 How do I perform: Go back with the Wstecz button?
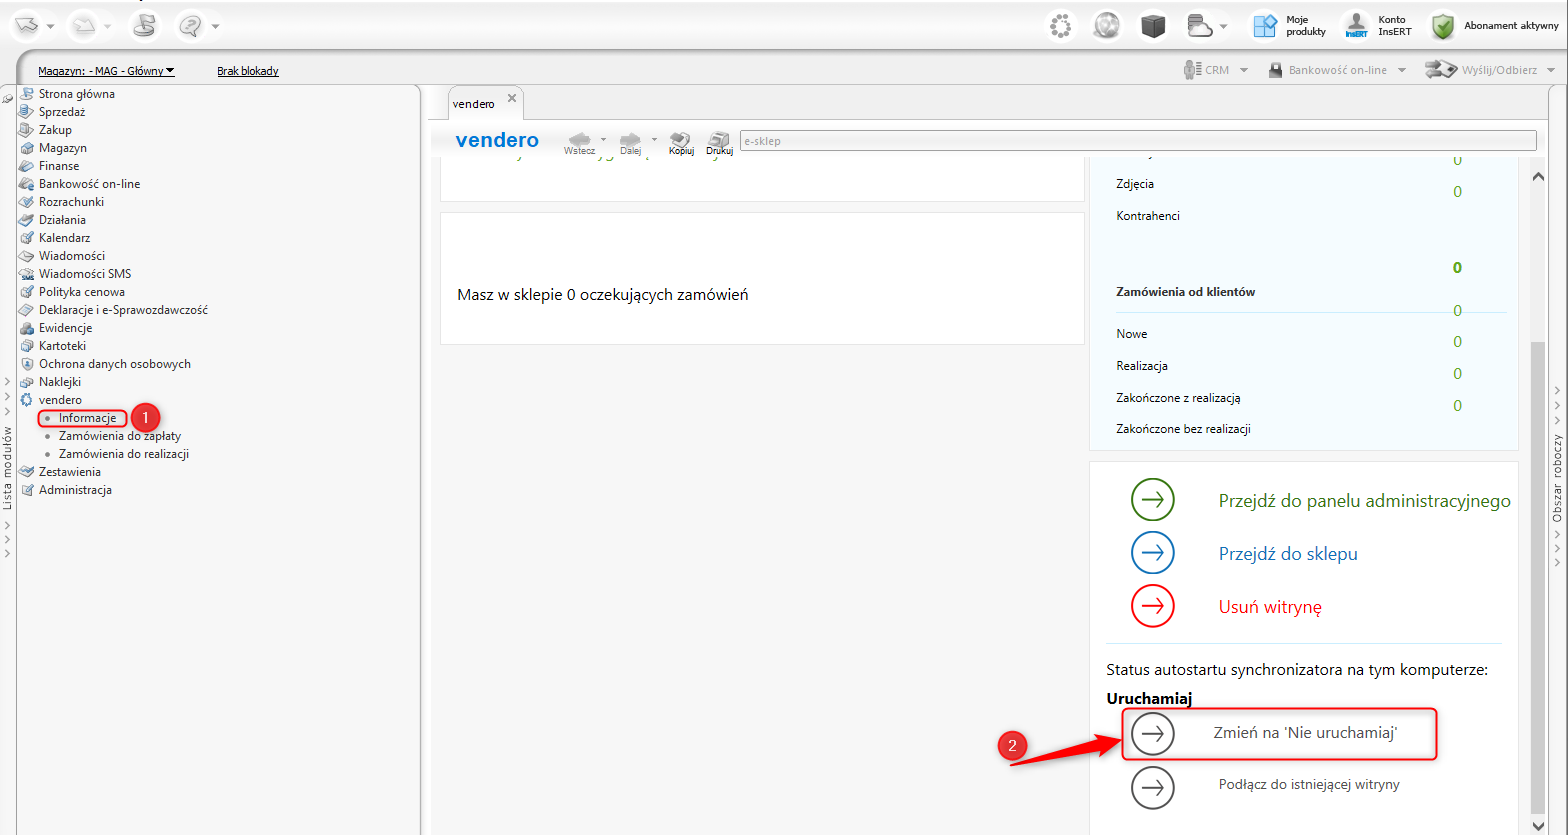click(x=580, y=143)
